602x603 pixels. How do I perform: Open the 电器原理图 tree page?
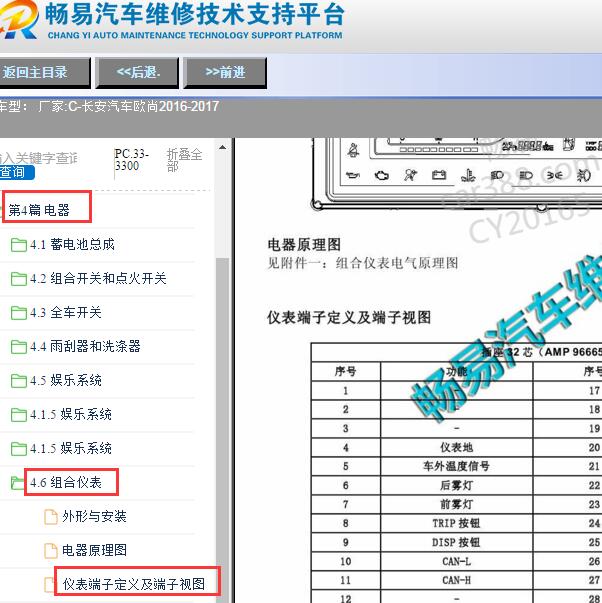[94, 550]
